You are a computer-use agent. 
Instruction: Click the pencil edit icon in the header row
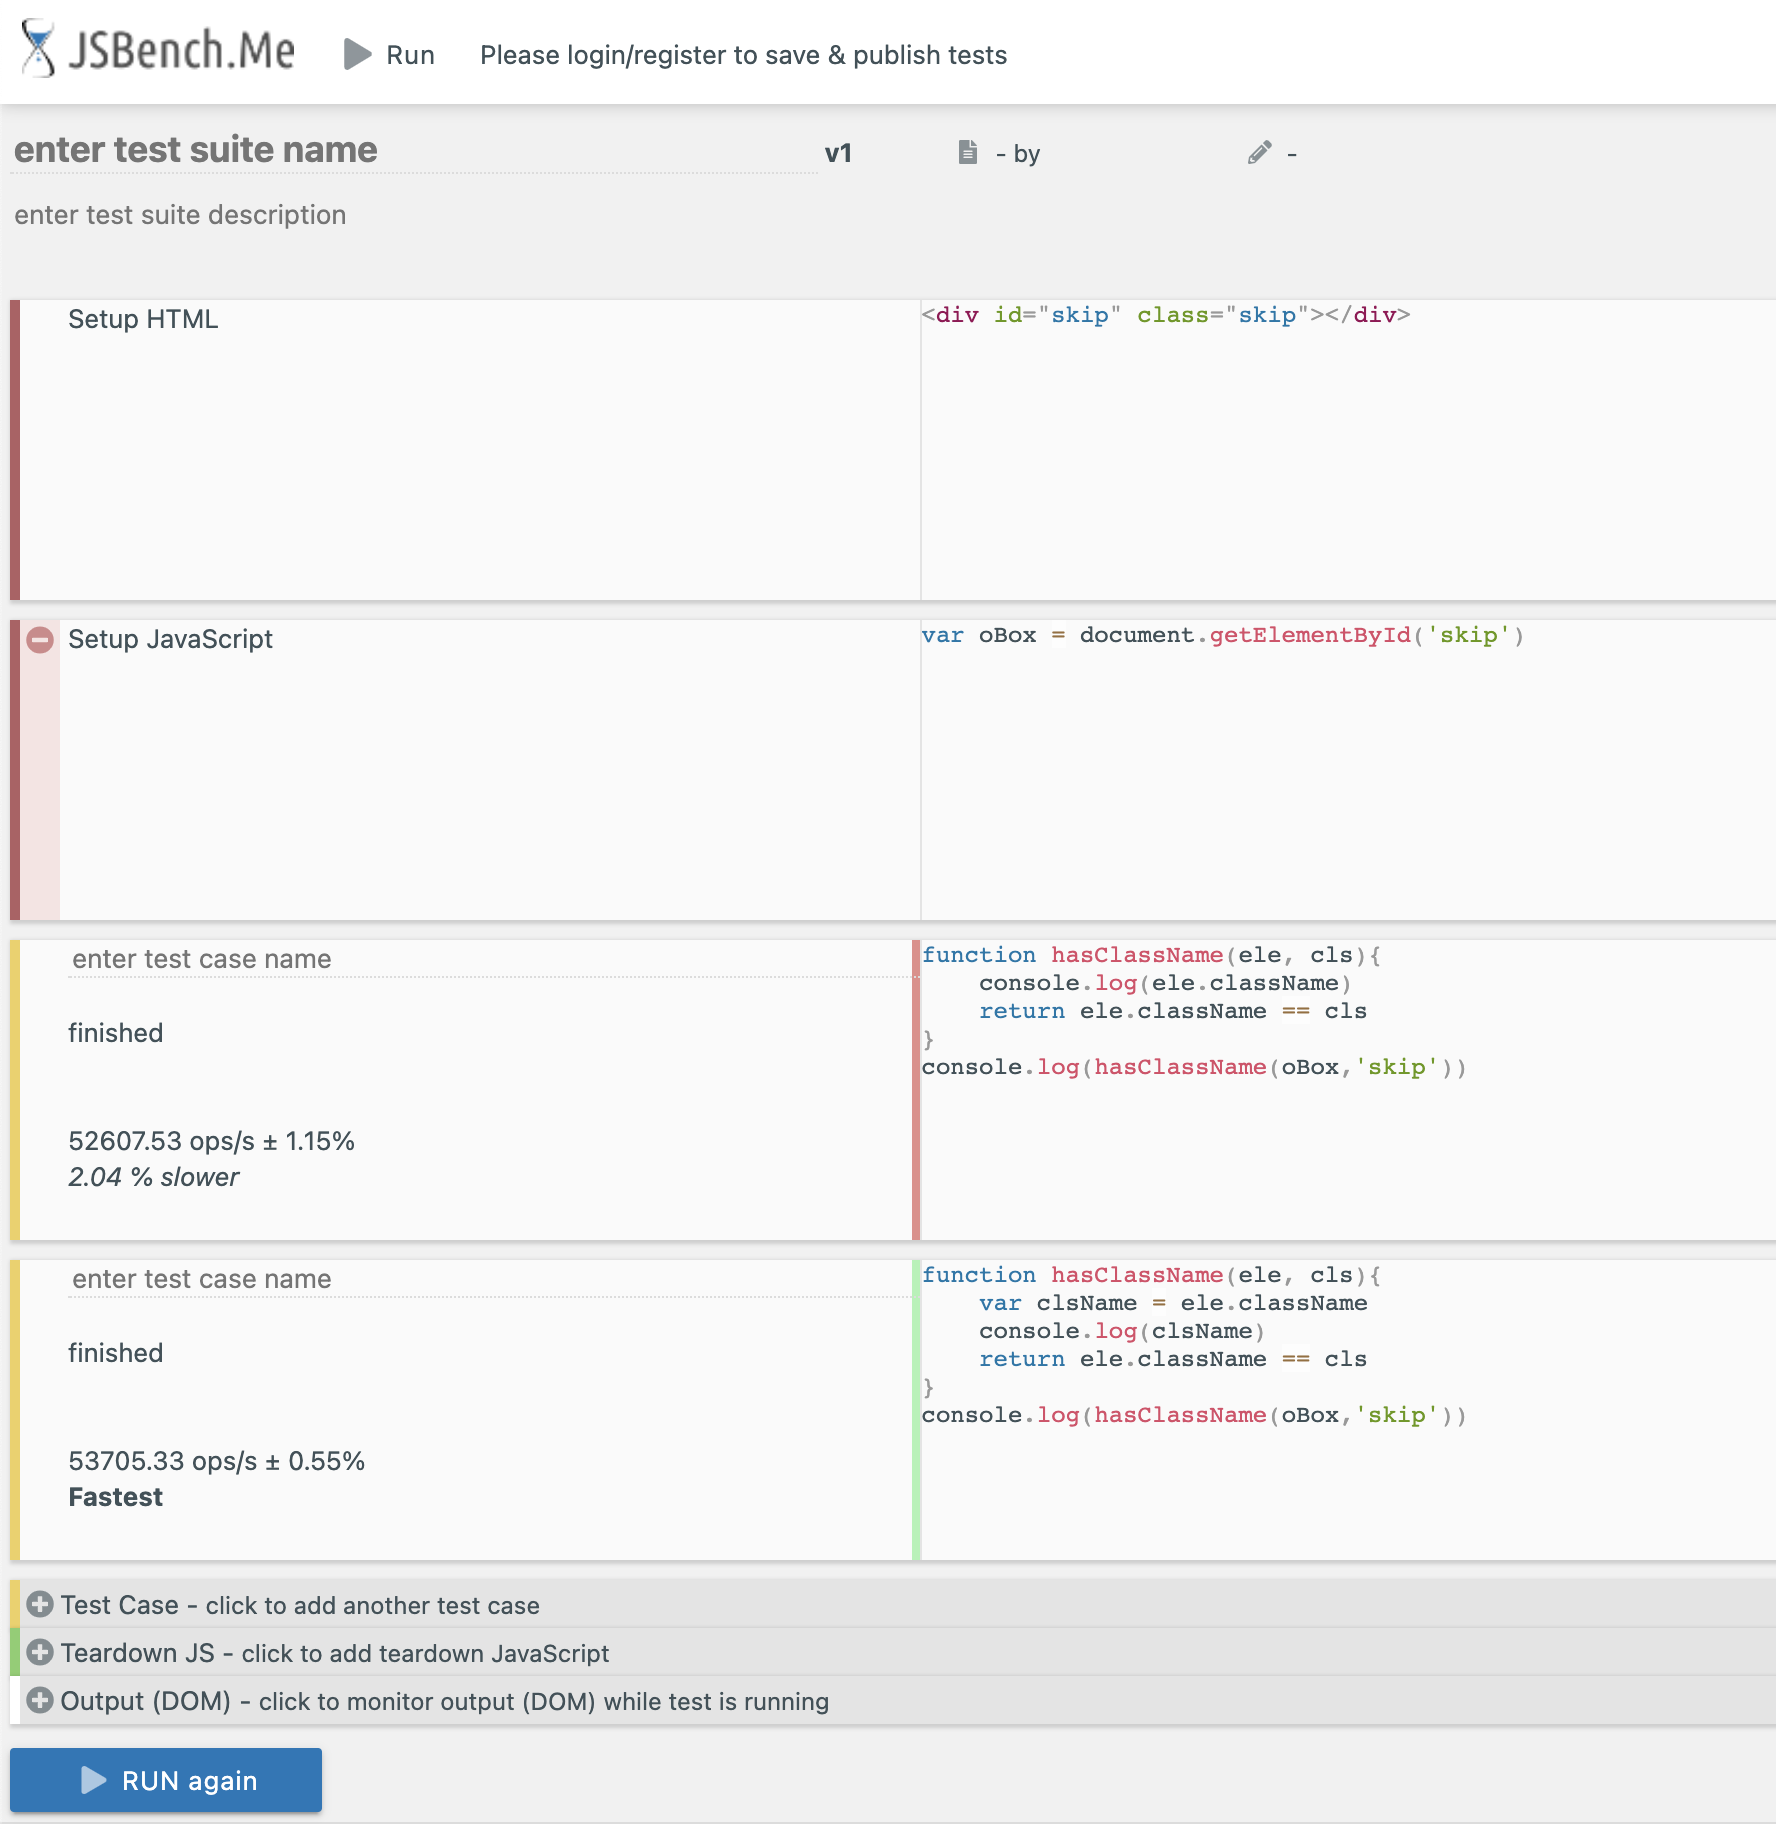click(x=1258, y=153)
